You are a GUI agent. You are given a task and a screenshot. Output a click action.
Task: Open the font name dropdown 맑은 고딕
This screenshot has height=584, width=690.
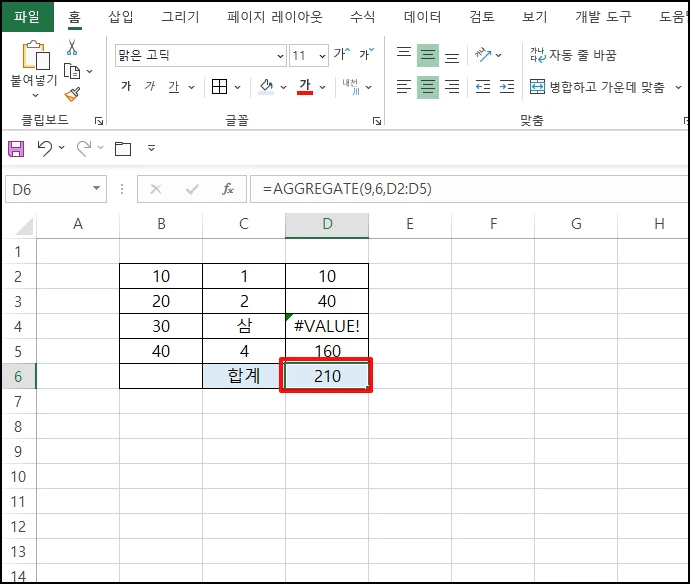click(x=280, y=56)
